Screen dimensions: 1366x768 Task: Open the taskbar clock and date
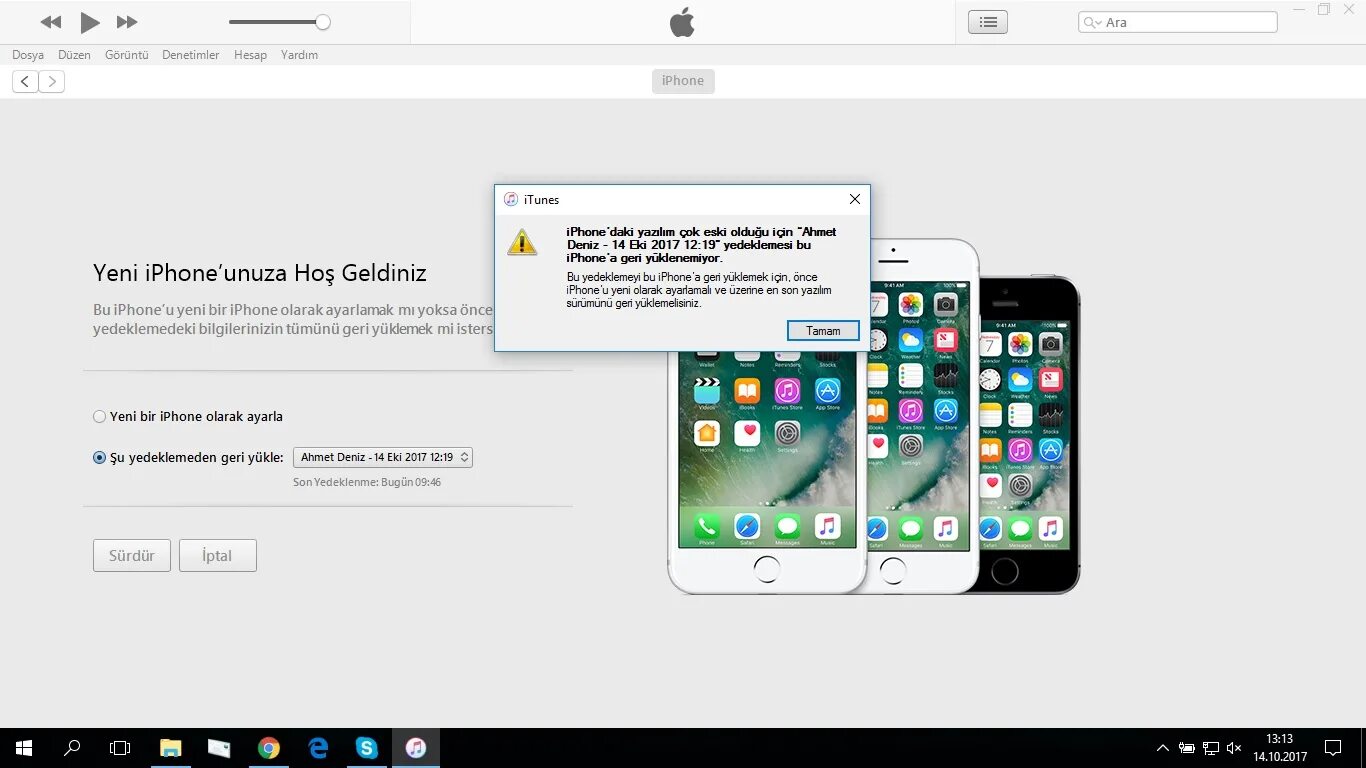[x=1280, y=748]
